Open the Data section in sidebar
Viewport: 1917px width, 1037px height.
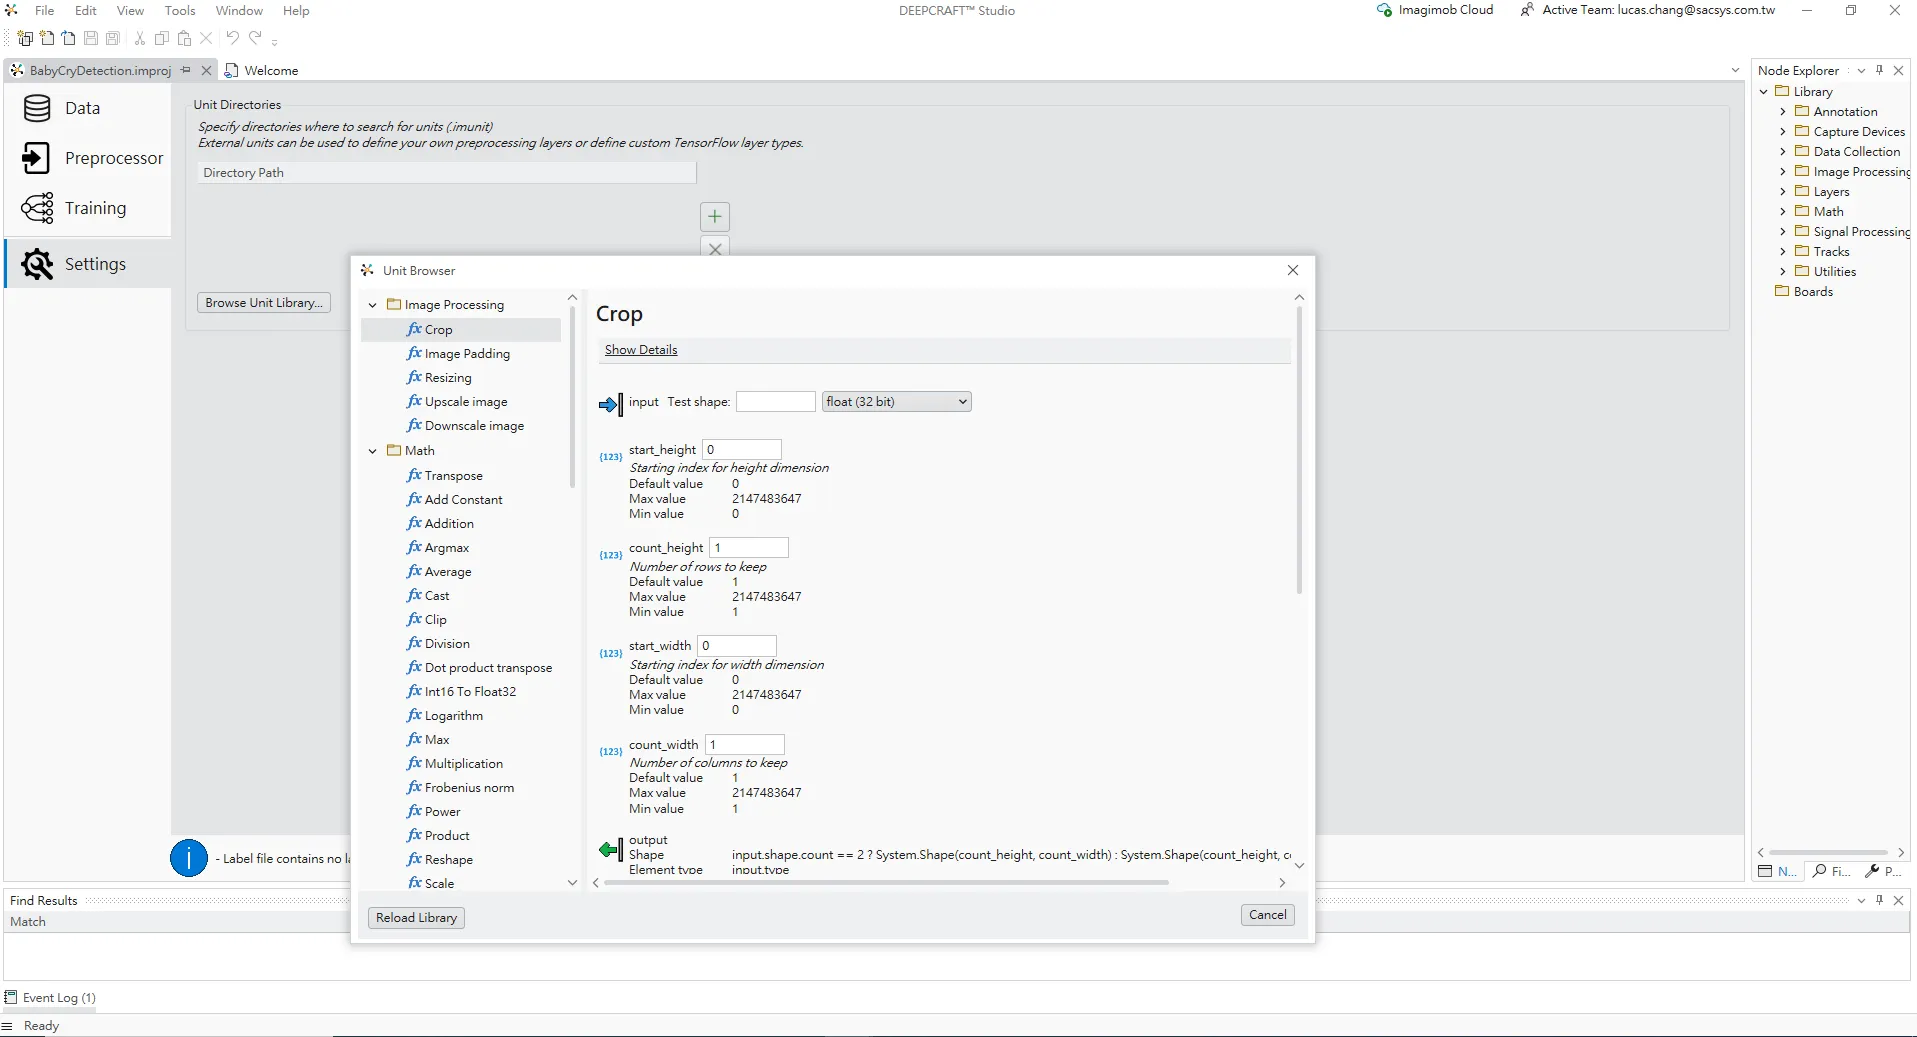click(x=82, y=108)
